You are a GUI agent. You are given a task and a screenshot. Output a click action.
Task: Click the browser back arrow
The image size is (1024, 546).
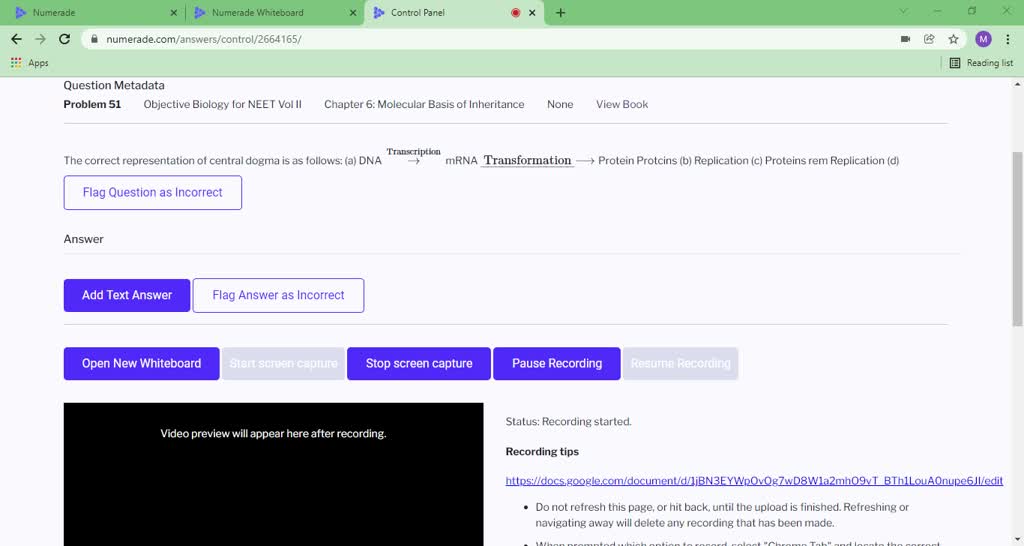pos(16,39)
